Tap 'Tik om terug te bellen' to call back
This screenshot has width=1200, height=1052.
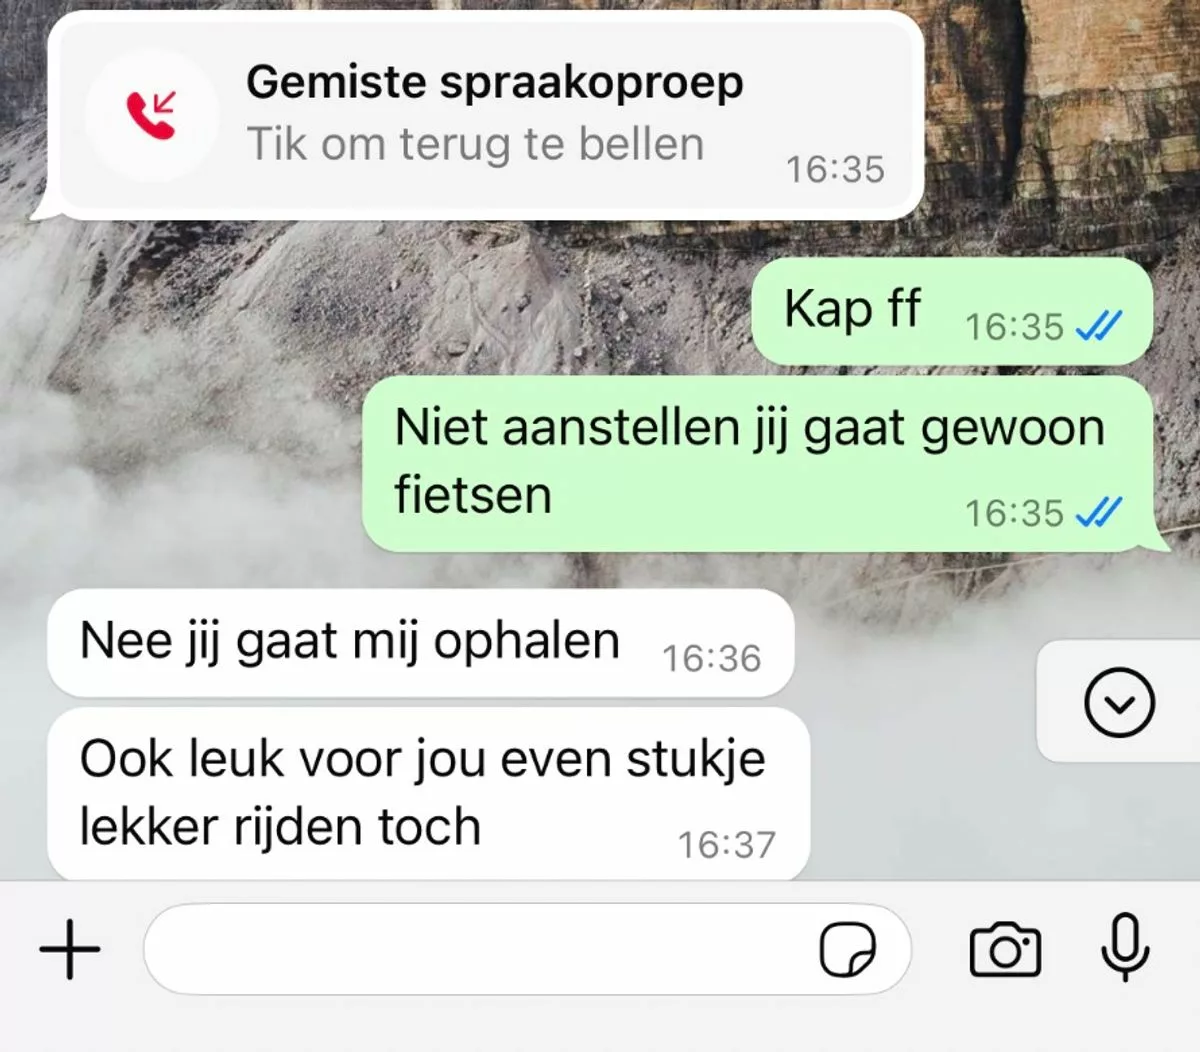pyautogui.click(x=475, y=144)
